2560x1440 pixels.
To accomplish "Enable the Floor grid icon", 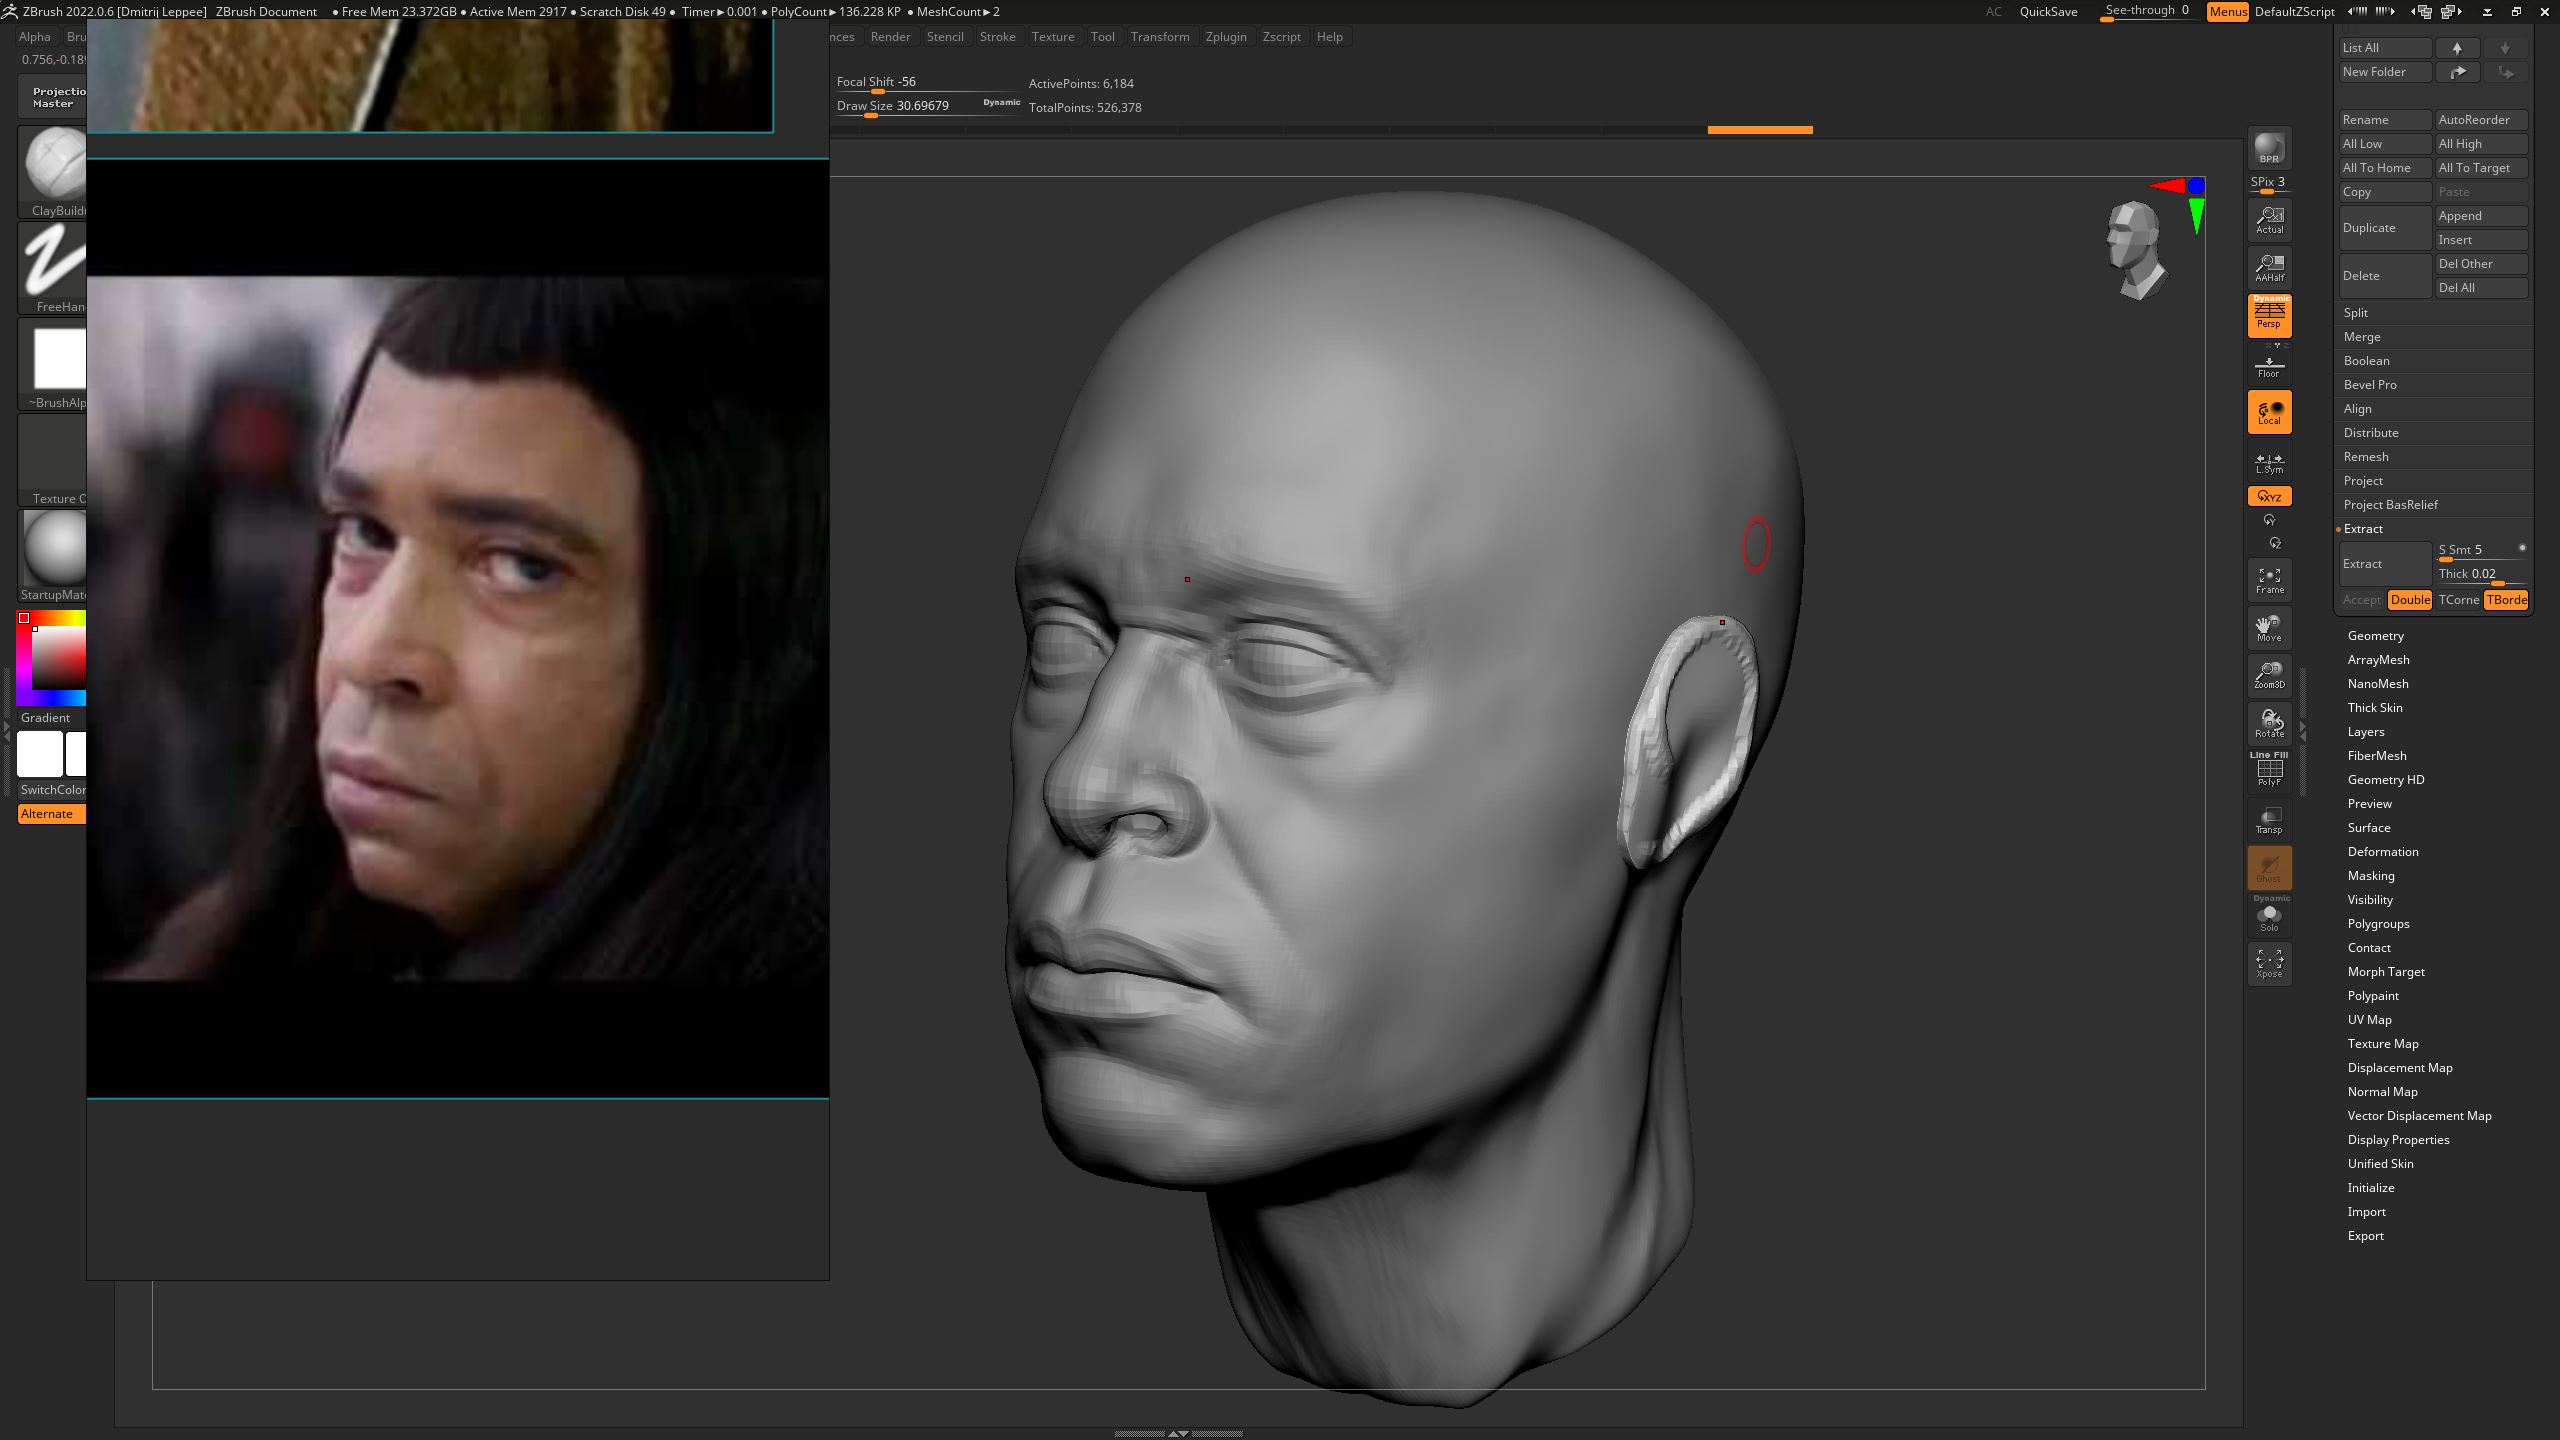I will pos(2269,366).
